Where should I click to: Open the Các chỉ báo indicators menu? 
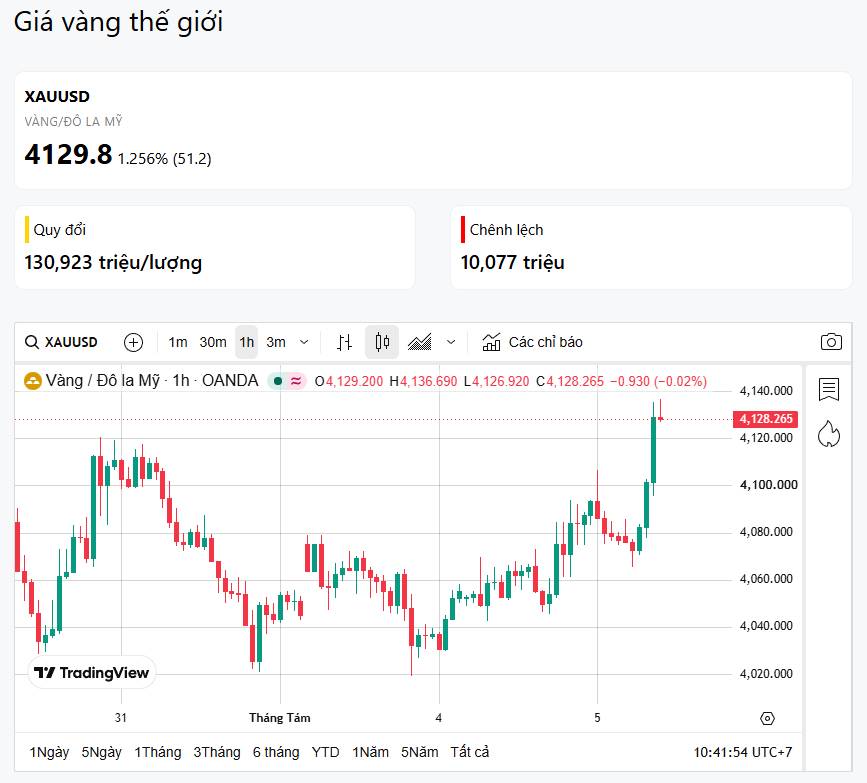(x=532, y=342)
